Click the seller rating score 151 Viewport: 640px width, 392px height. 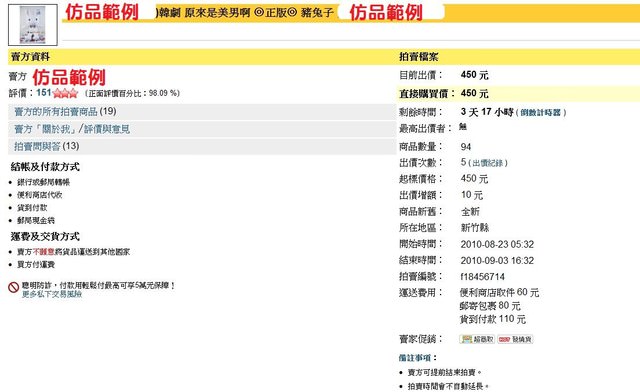(x=43, y=93)
